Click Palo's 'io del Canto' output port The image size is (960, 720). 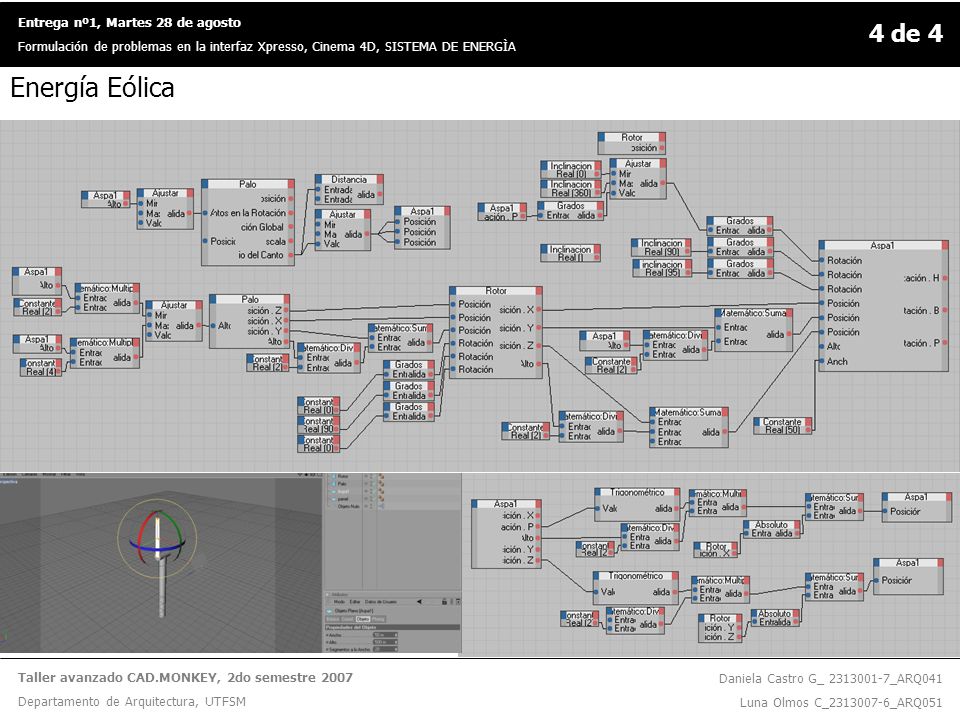click(x=291, y=255)
